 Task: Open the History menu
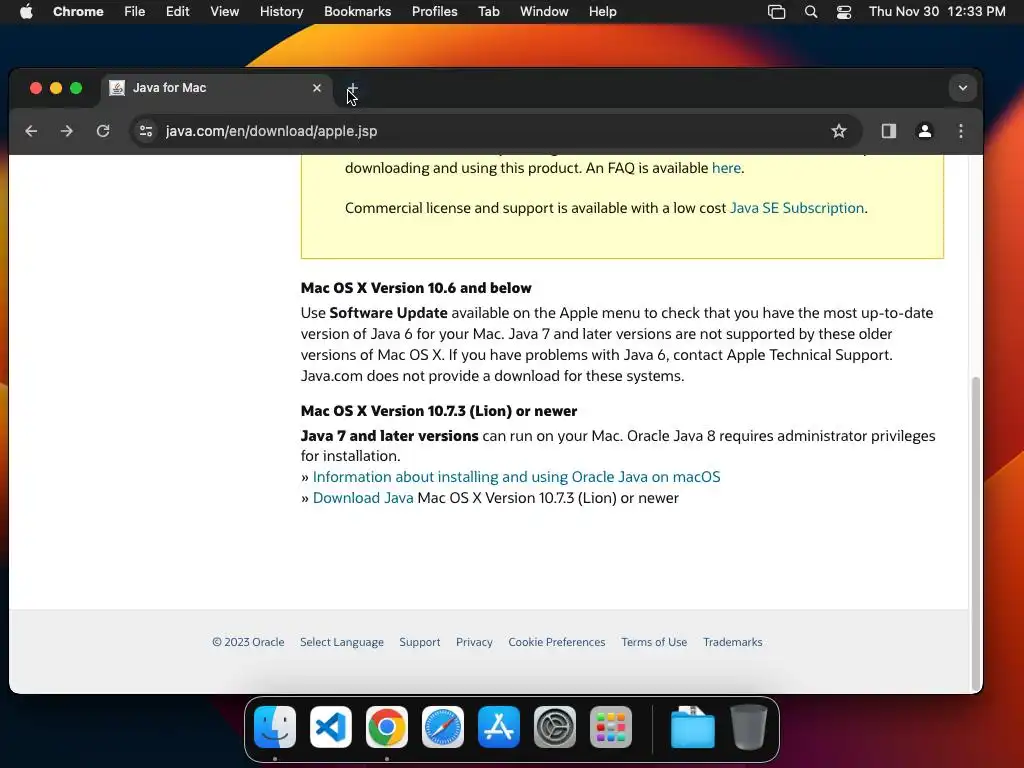281,12
